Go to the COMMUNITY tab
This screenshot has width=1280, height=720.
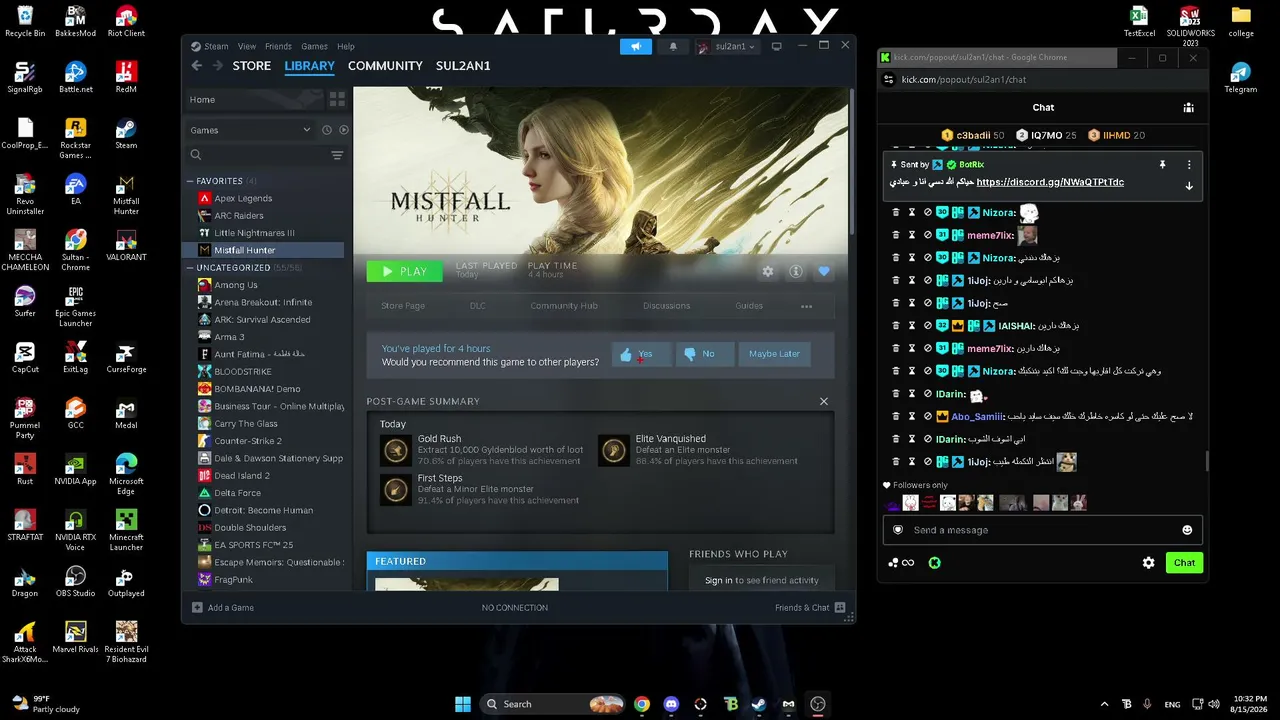(385, 66)
